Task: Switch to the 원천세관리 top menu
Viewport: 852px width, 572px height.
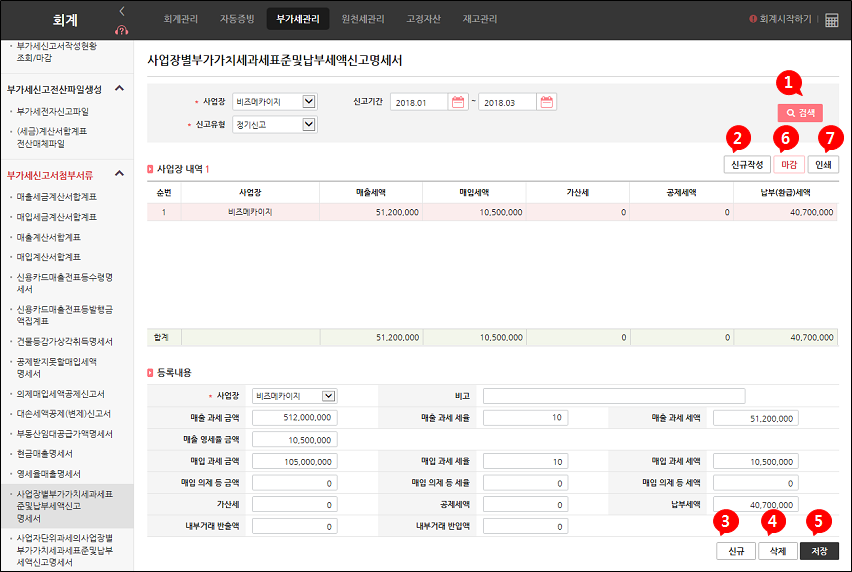Action: (363, 19)
